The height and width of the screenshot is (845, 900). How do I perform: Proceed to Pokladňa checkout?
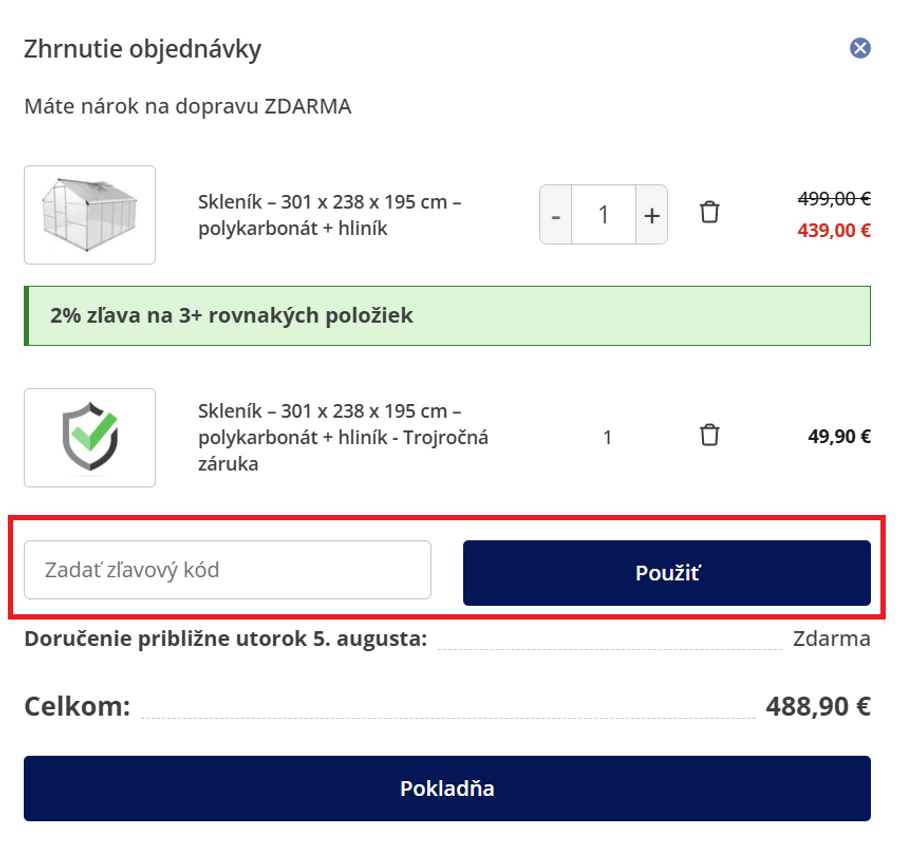447,788
